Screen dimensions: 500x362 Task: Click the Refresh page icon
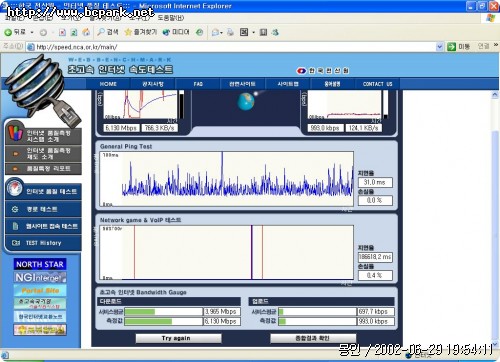point(74,32)
